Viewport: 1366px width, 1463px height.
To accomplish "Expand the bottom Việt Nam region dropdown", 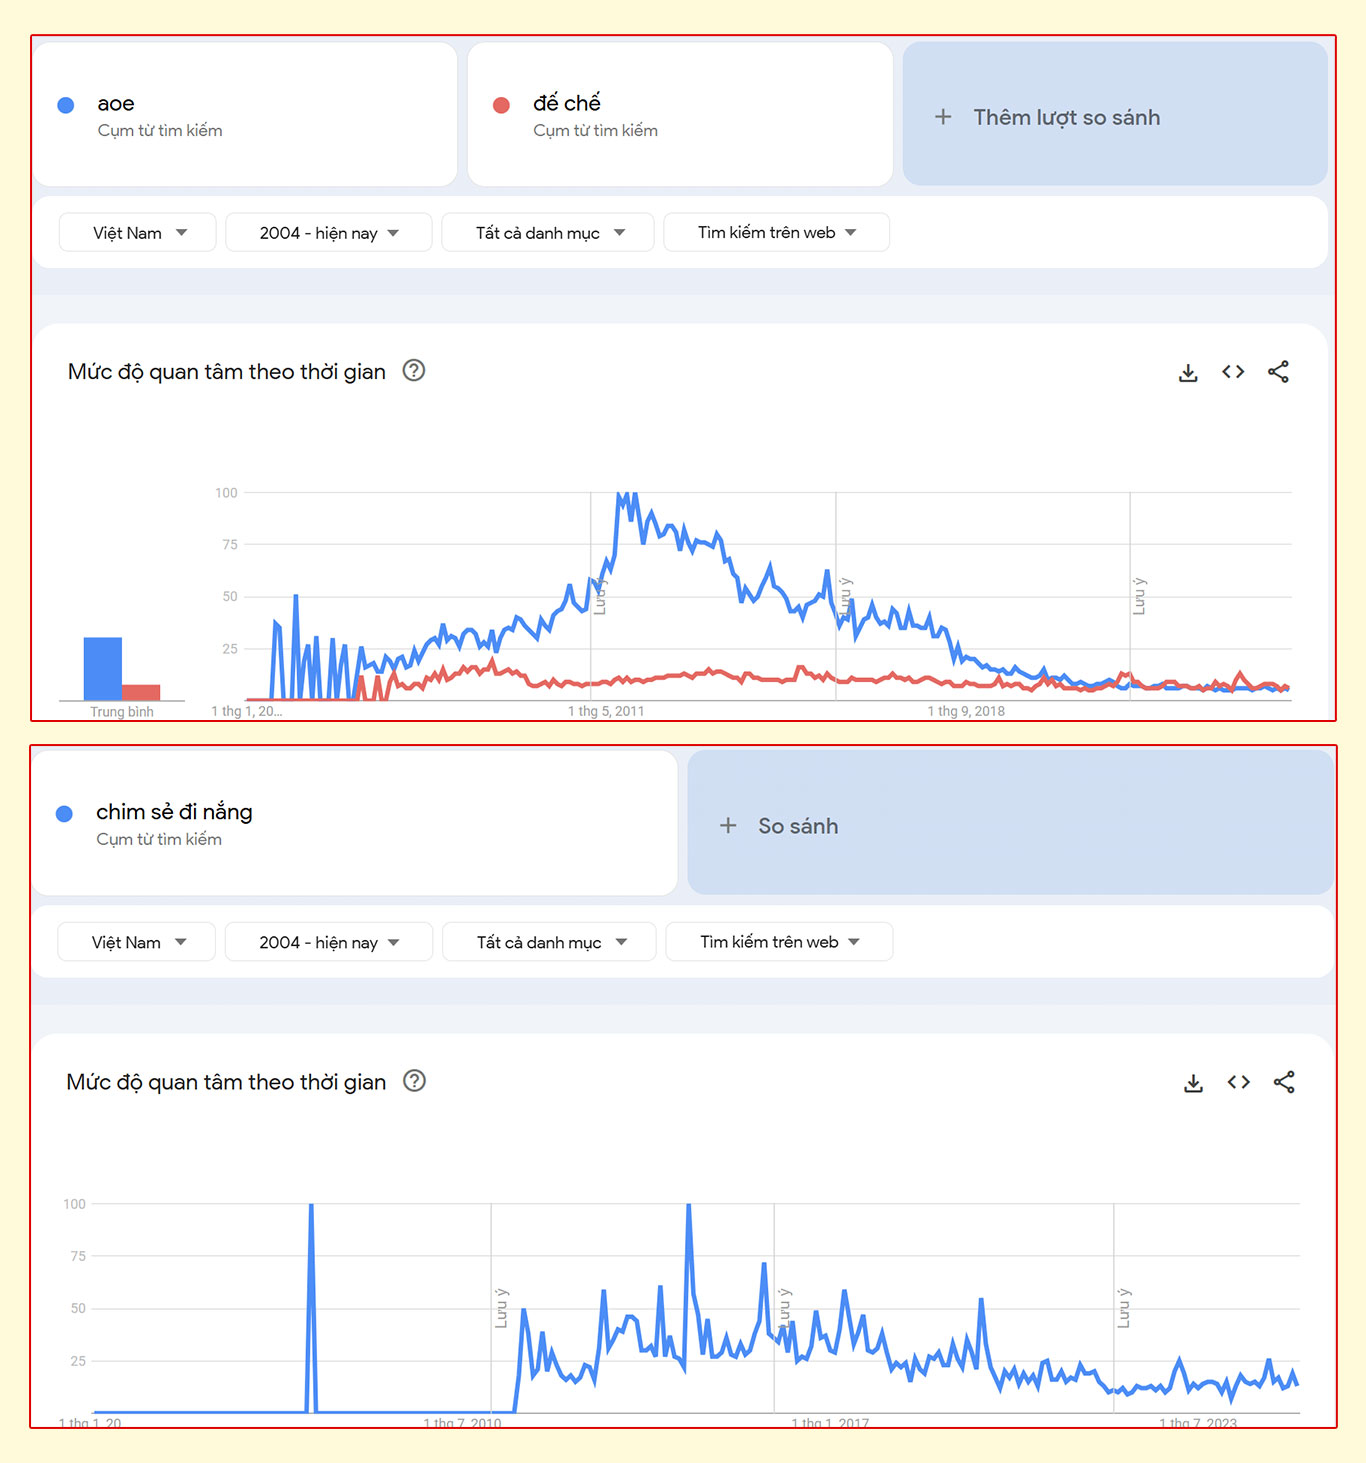I will [137, 942].
